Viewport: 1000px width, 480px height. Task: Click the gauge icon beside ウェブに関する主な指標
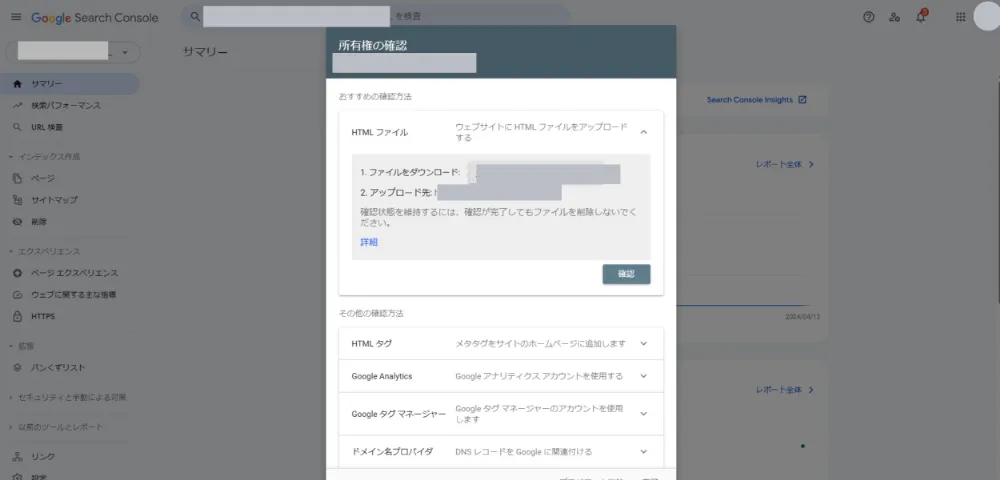[x=18, y=295]
